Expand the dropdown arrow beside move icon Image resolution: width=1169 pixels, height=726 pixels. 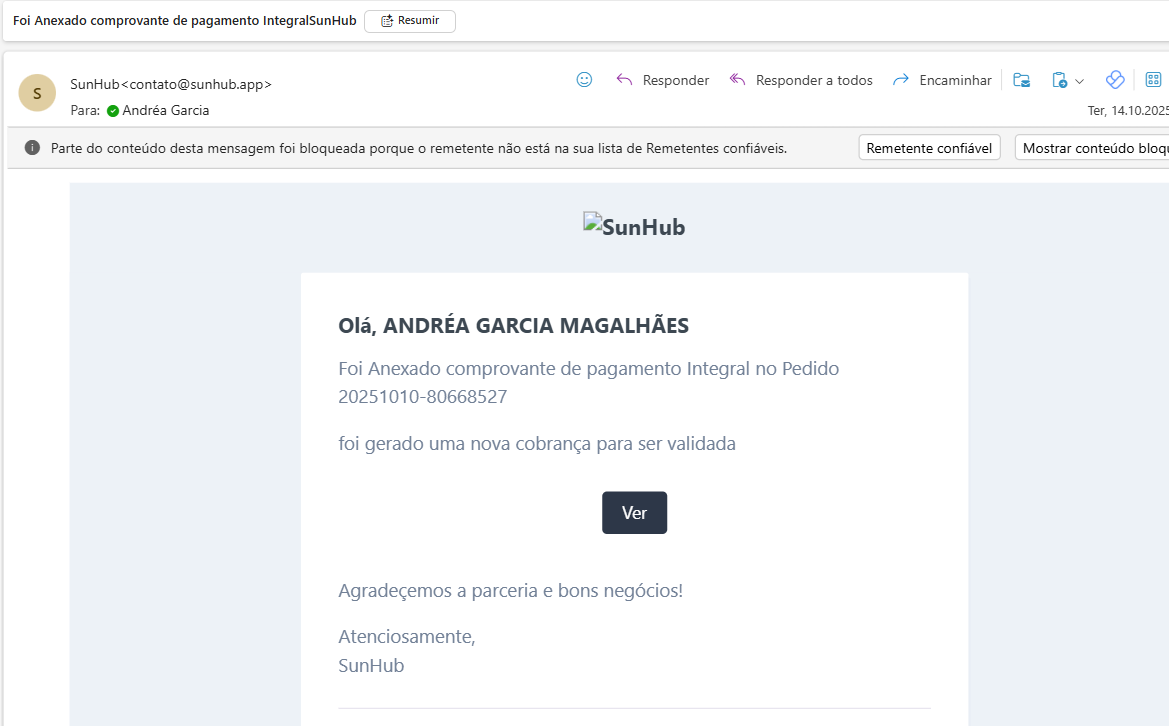pyautogui.click(x=1080, y=81)
